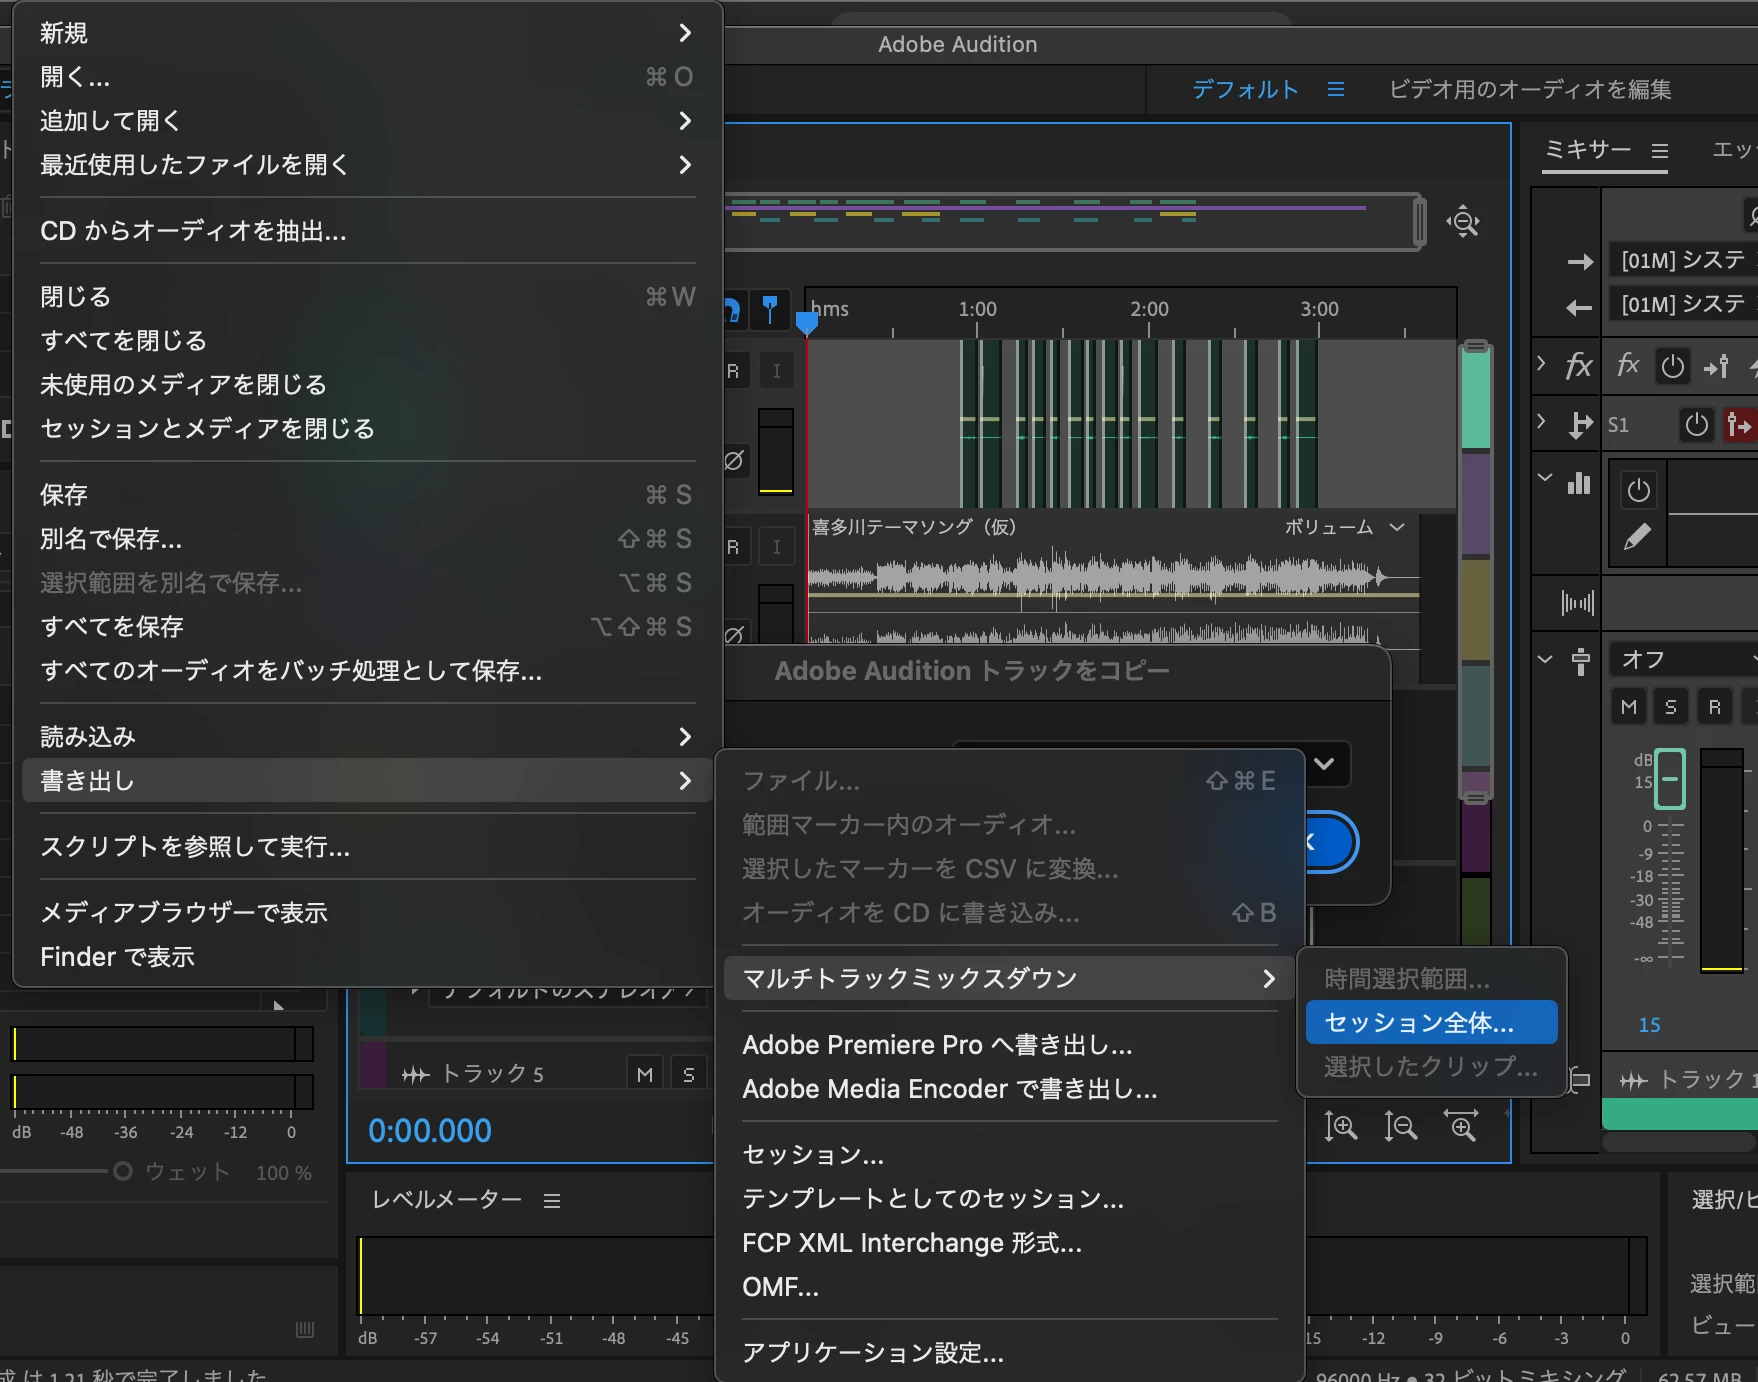Click the zoom to selection icon
This screenshot has height=1382, width=1758.
[x=1462, y=1127]
